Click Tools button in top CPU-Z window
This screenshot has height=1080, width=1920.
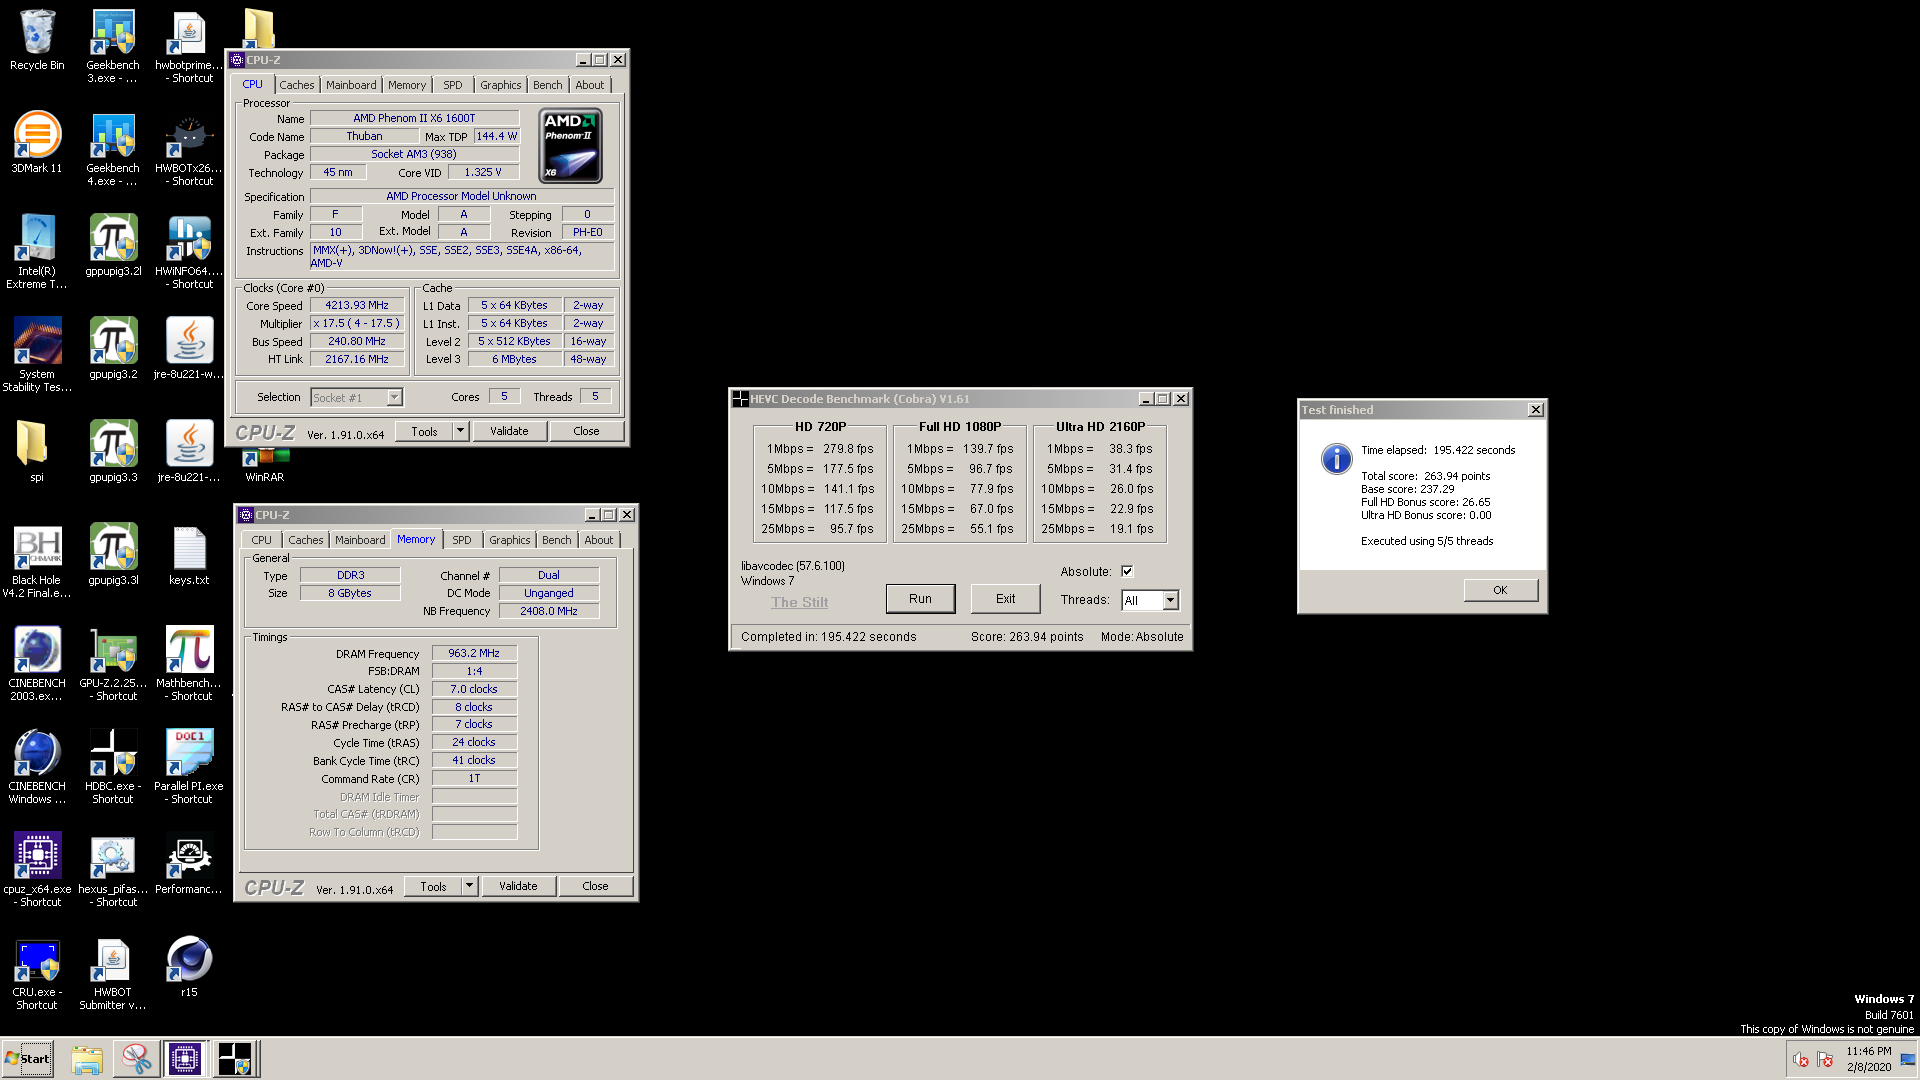tap(424, 431)
